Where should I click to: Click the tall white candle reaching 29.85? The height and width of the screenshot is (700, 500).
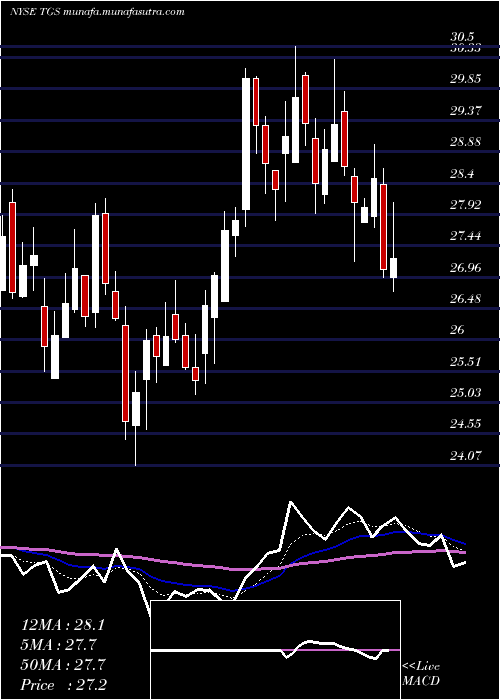(246, 144)
